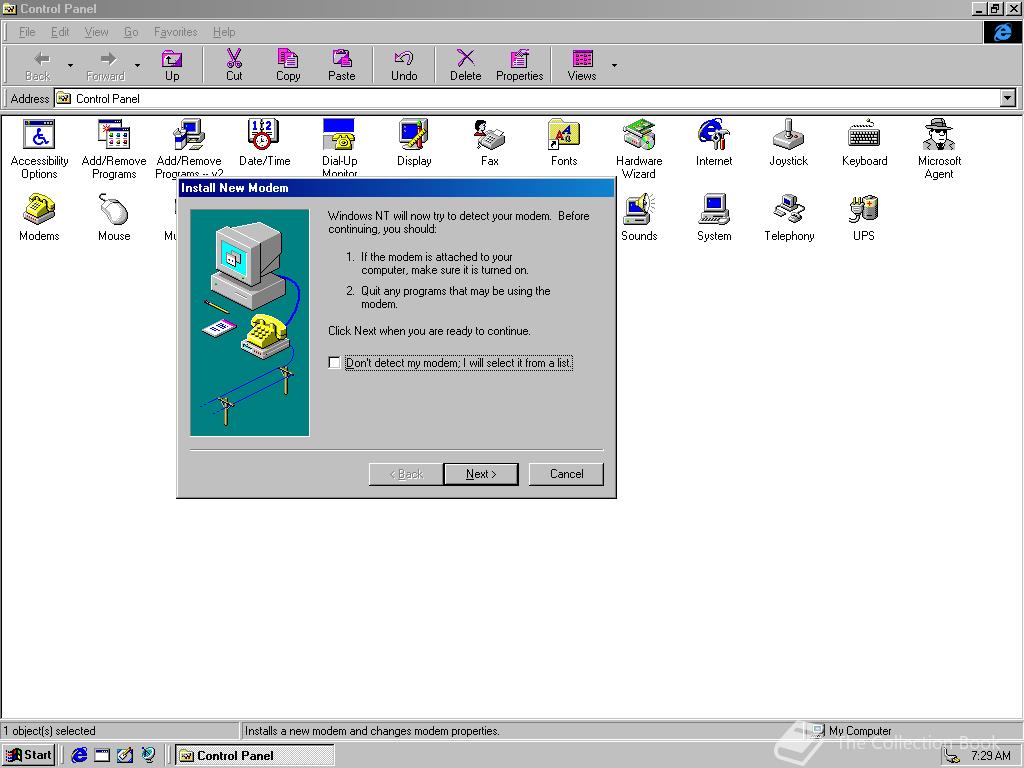1024x768 pixels.
Task: Open the Favorites menu
Action: point(176,32)
